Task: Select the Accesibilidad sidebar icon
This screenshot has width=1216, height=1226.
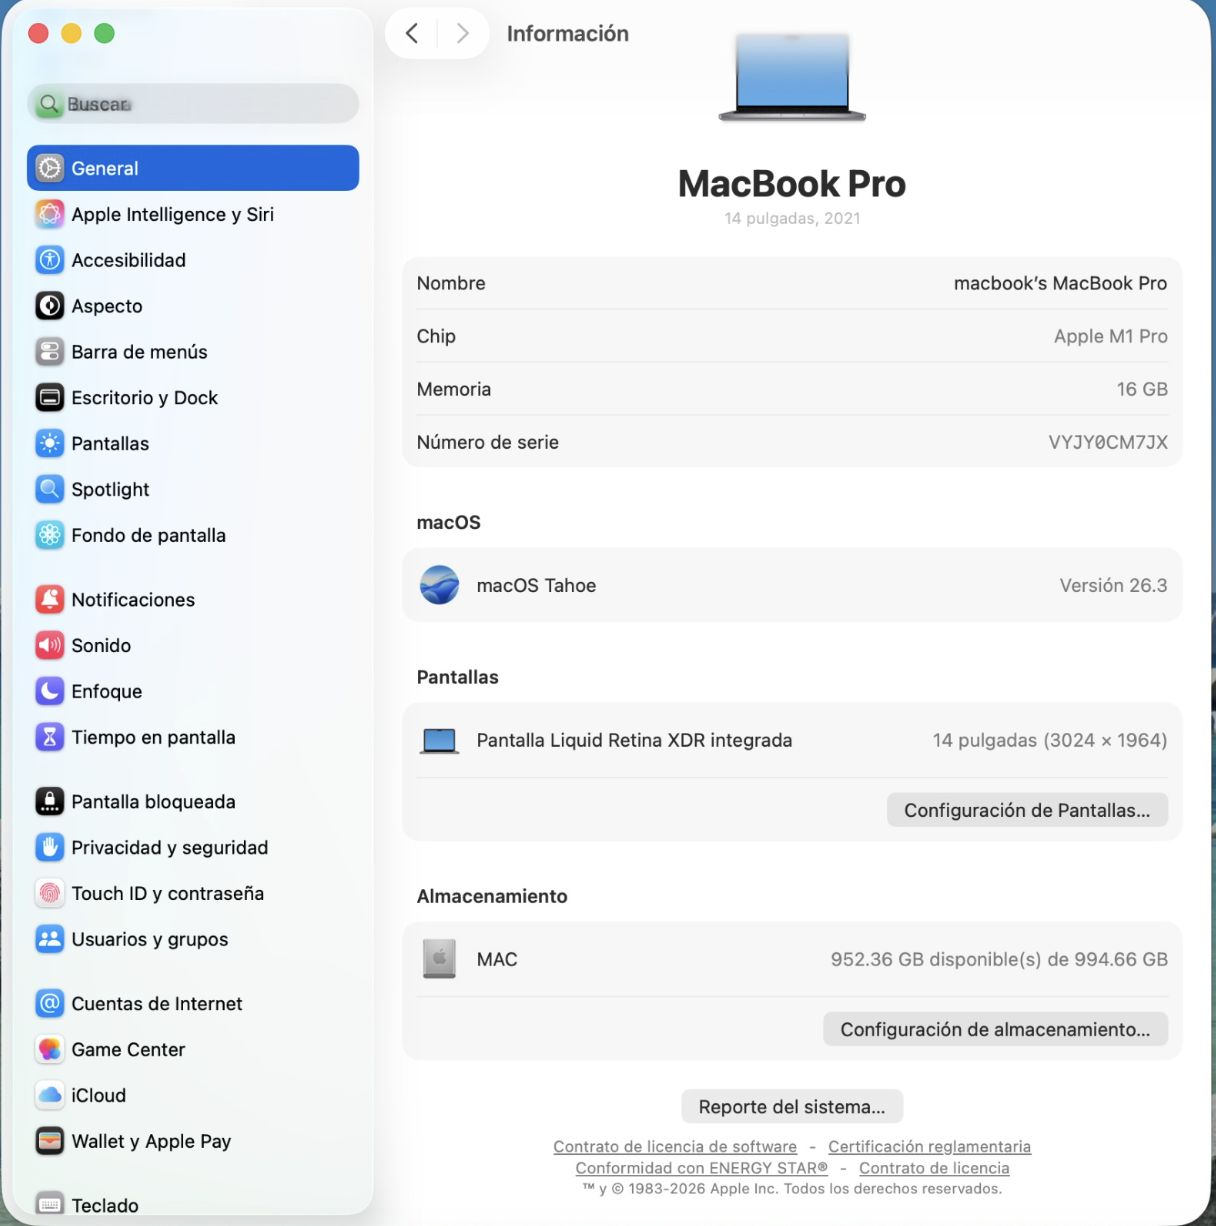Action: (49, 260)
